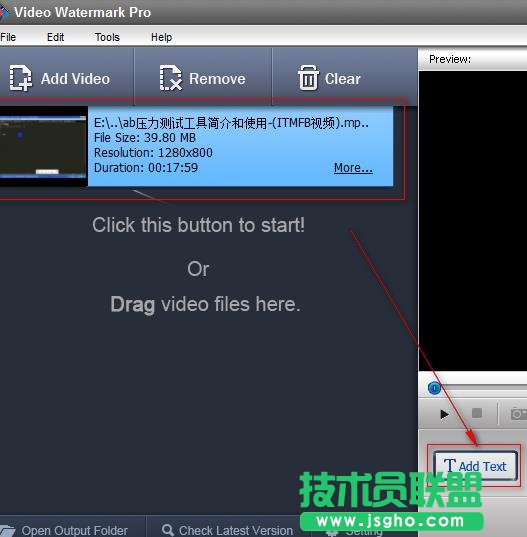Open the Edit menu

click(55, 37)
